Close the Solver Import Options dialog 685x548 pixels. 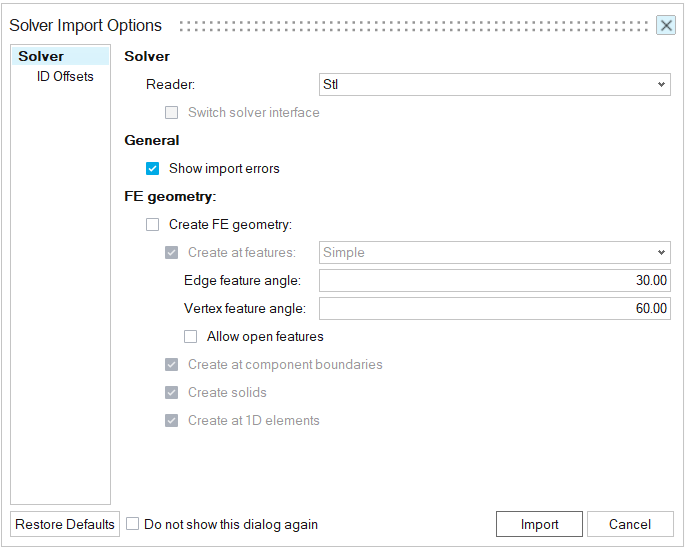click(666, 25)
